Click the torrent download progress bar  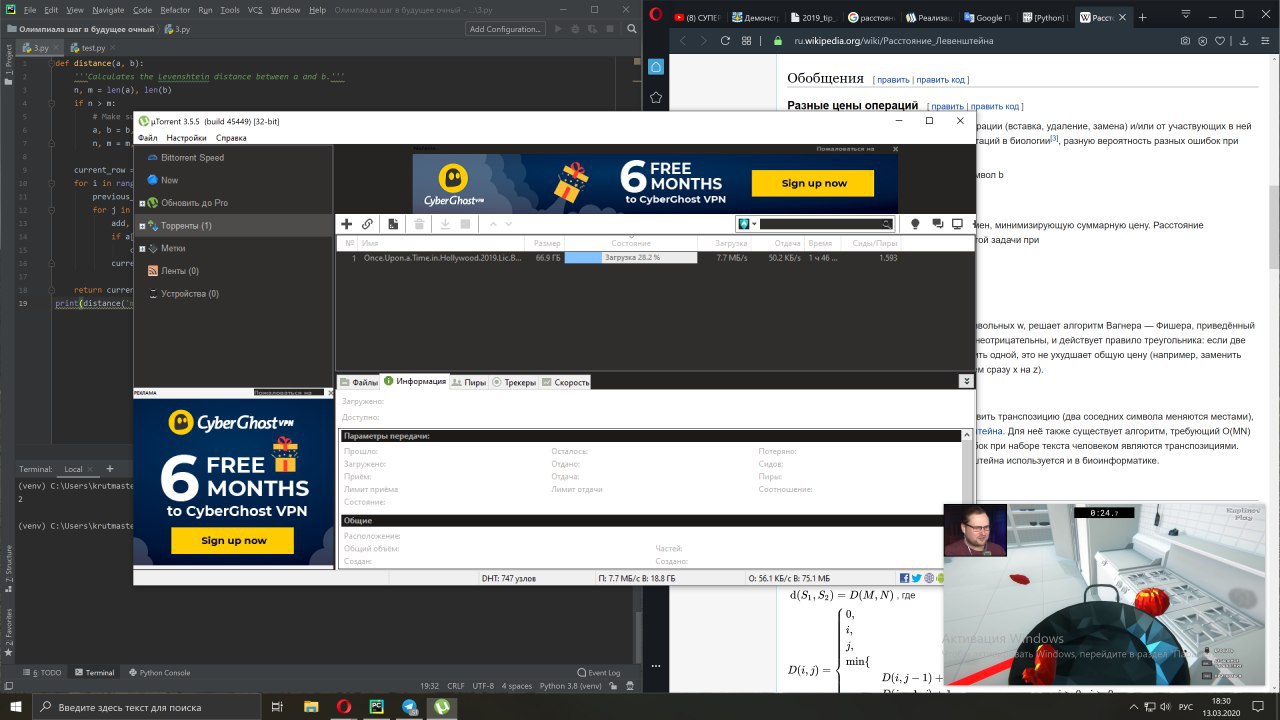[630, 258]
